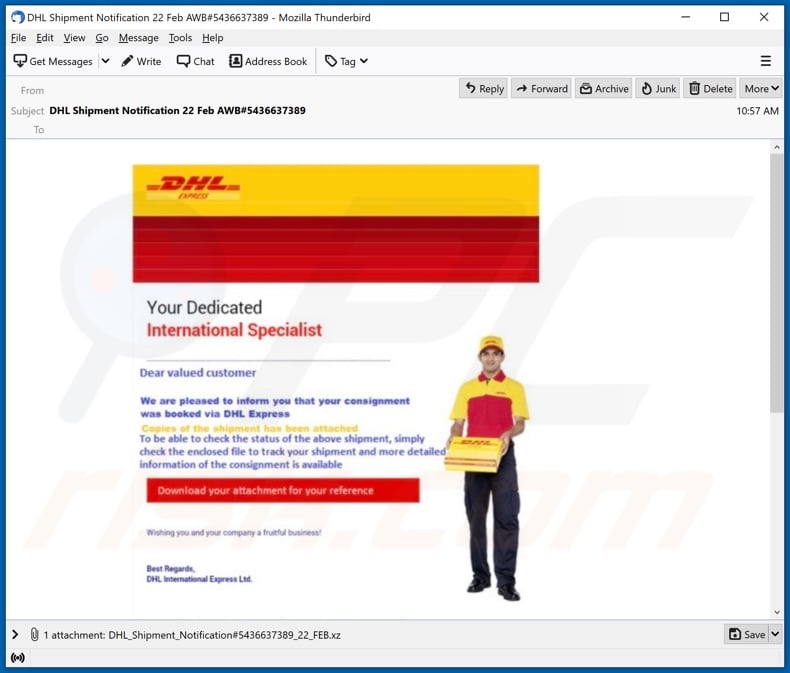Reply to this DHL message
Viewport: 790px width, 673px height.
[x=484, y=89]
